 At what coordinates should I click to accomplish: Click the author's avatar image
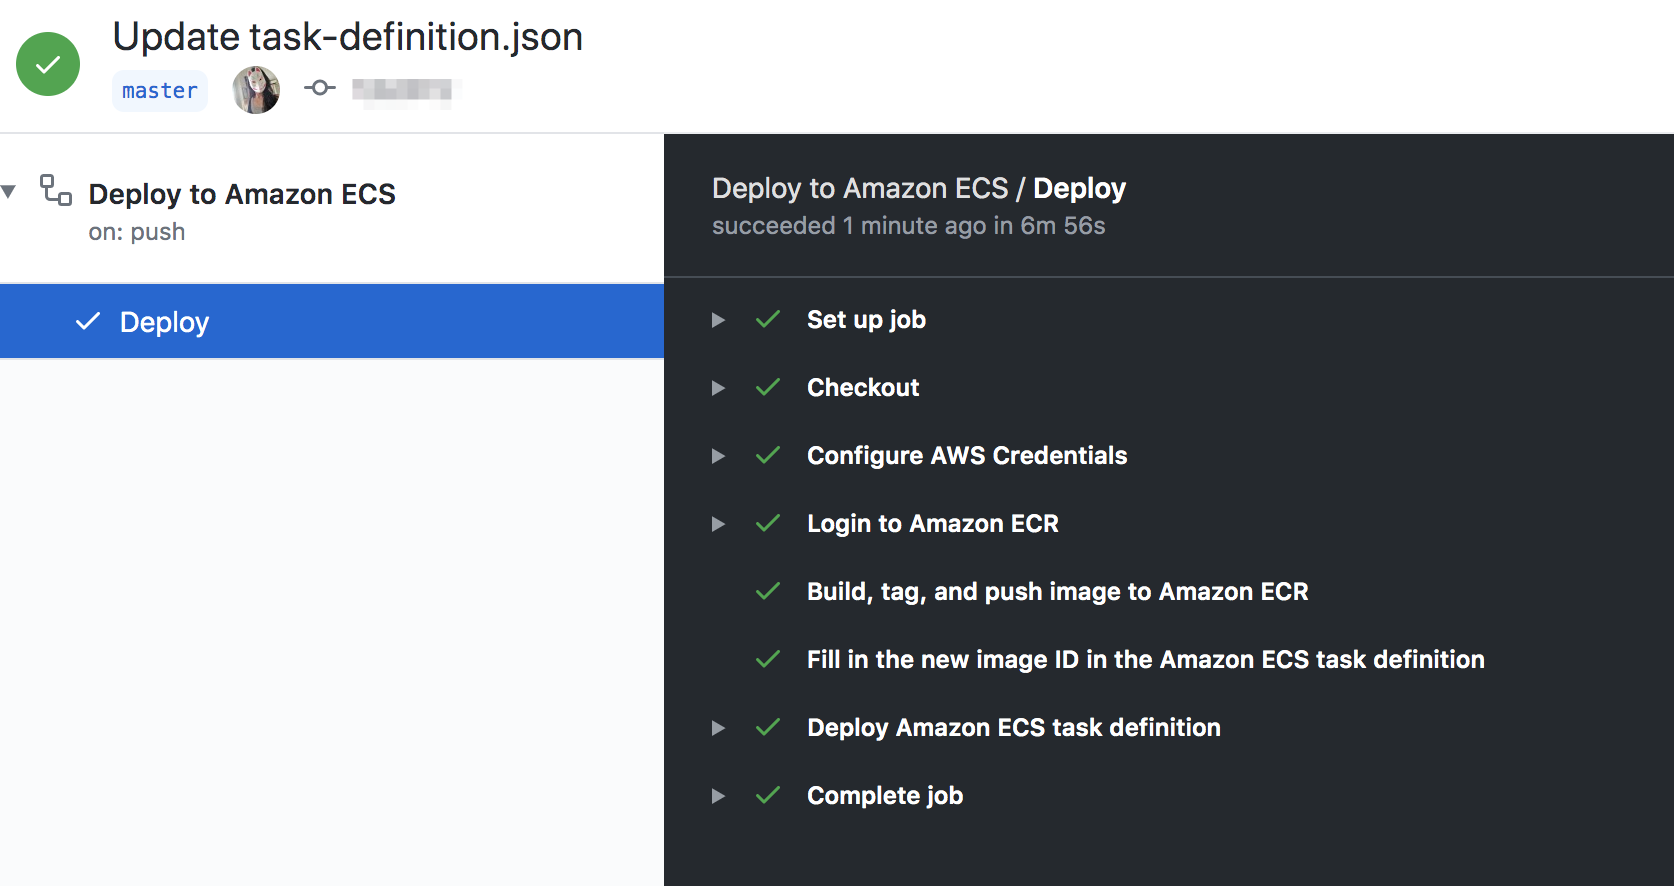[x=255, y=89]
